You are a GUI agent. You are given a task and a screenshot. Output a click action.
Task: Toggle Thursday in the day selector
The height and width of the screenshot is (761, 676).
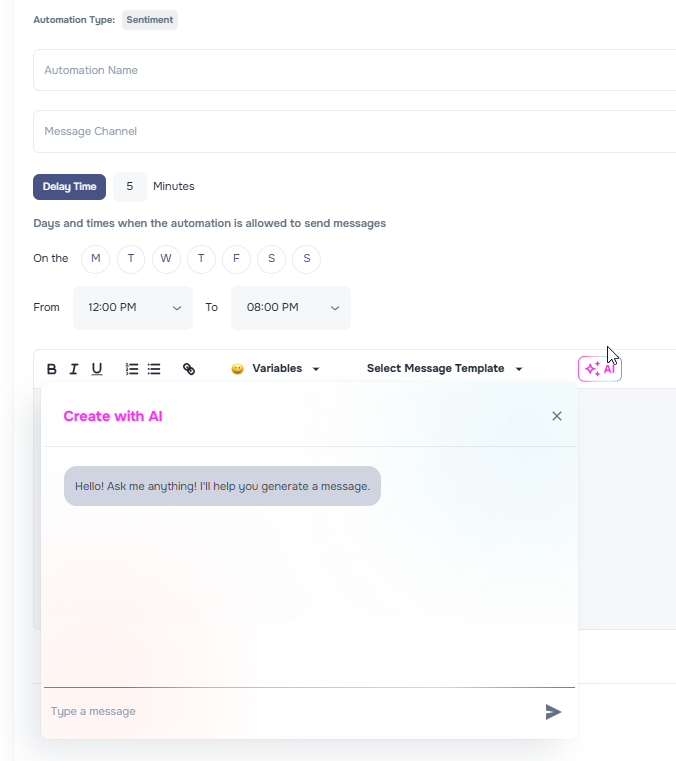tap(201, 259)
